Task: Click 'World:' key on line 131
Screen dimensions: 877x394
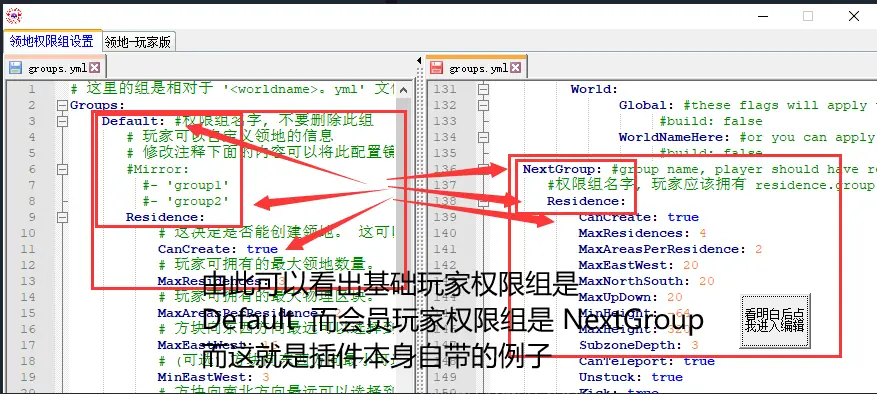Action: [x=594, y=89]
